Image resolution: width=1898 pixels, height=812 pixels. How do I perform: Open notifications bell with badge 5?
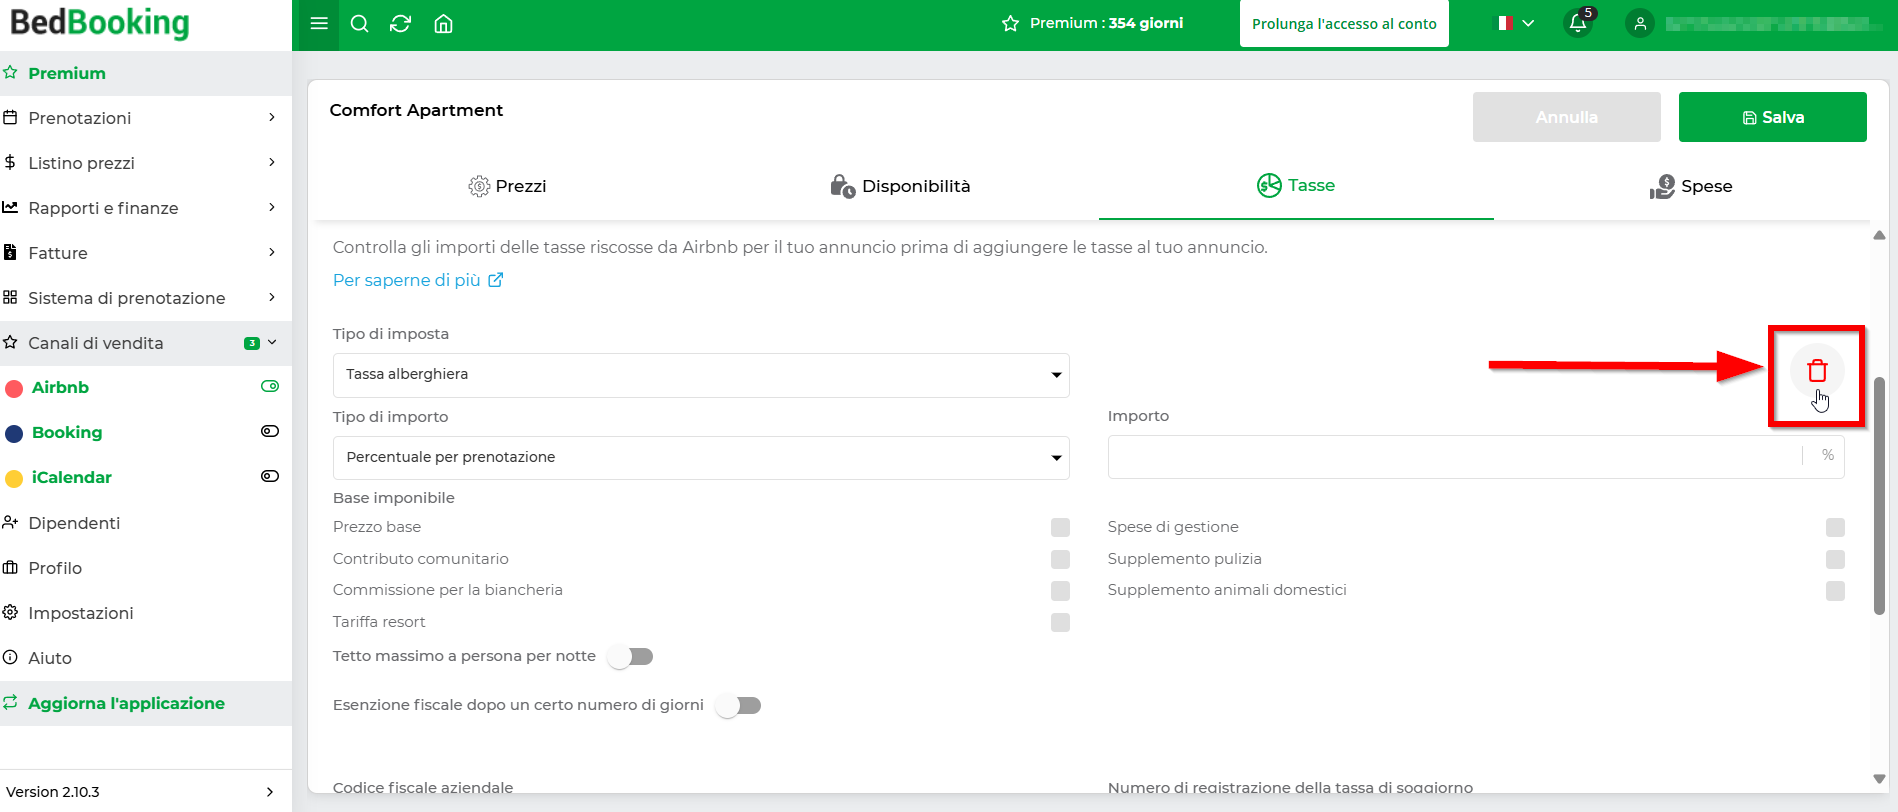click(x=1578, y=24)
